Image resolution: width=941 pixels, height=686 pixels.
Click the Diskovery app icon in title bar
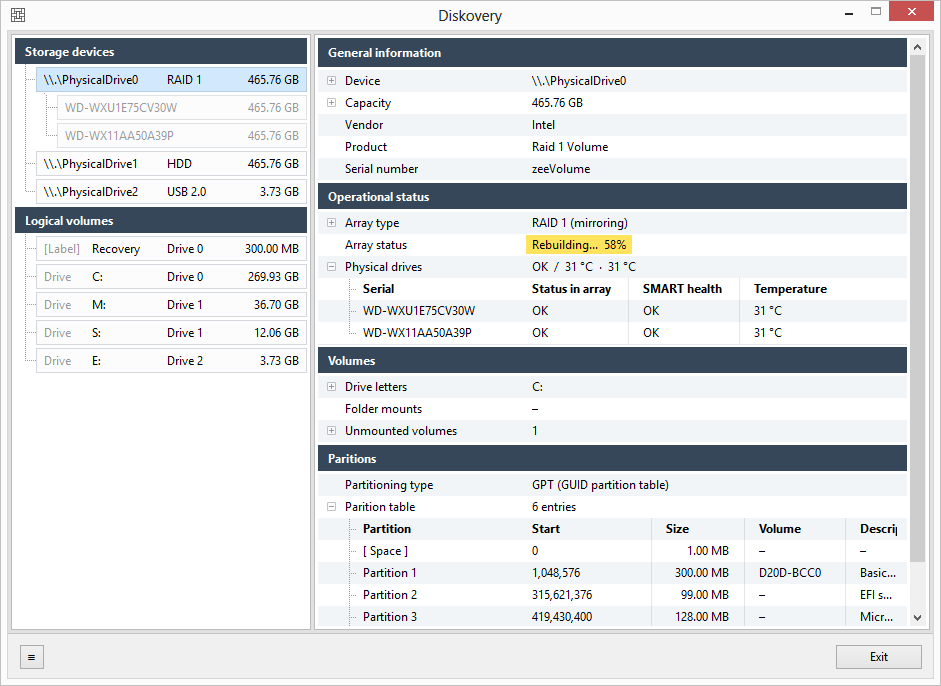[18, 15]
